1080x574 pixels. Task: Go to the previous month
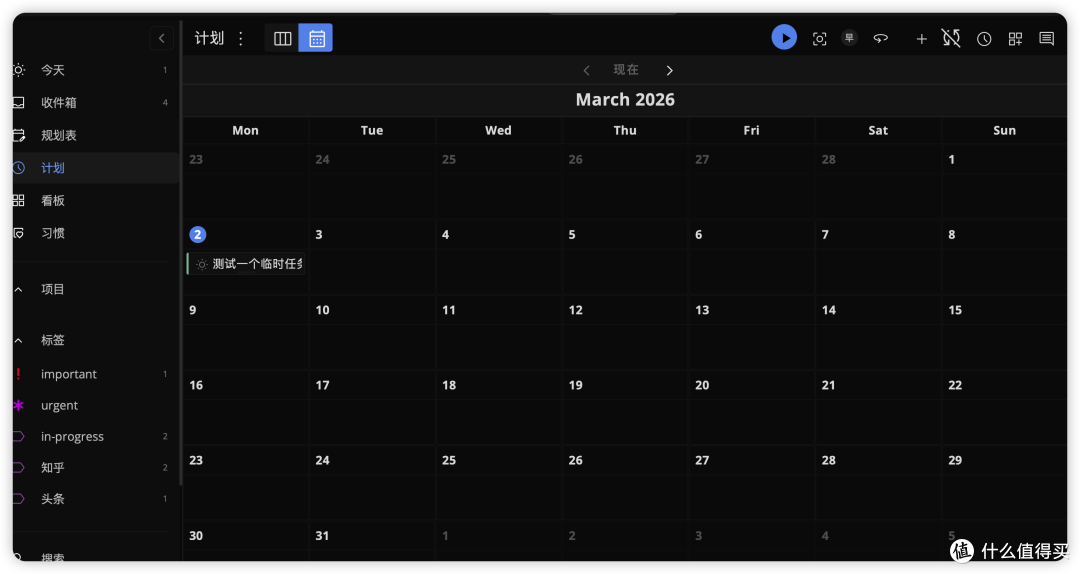point(586,70)
